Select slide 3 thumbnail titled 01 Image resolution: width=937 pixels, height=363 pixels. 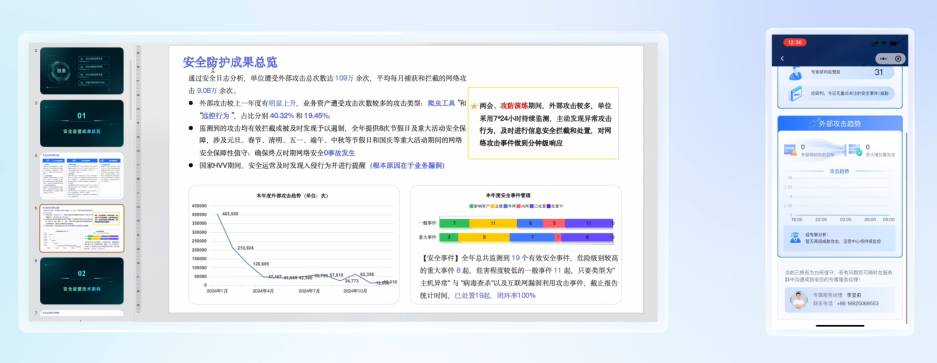pyautogui.click(x=82, y=123)
